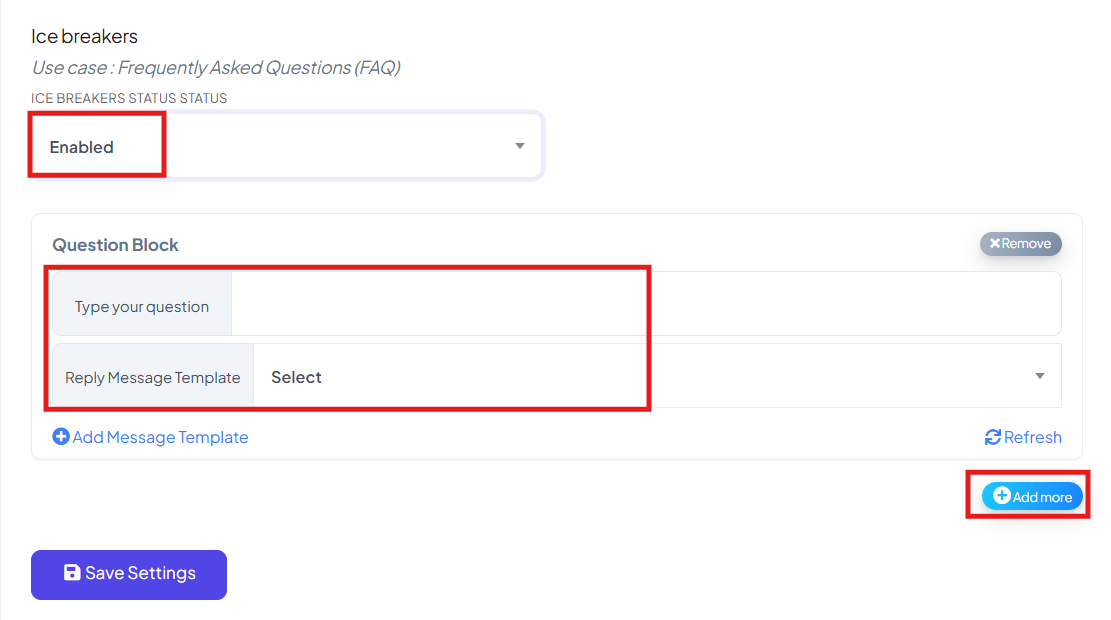1111x620 pixels.
Task: Open the Add Message Template link
Action: click(x=150, y=437)
